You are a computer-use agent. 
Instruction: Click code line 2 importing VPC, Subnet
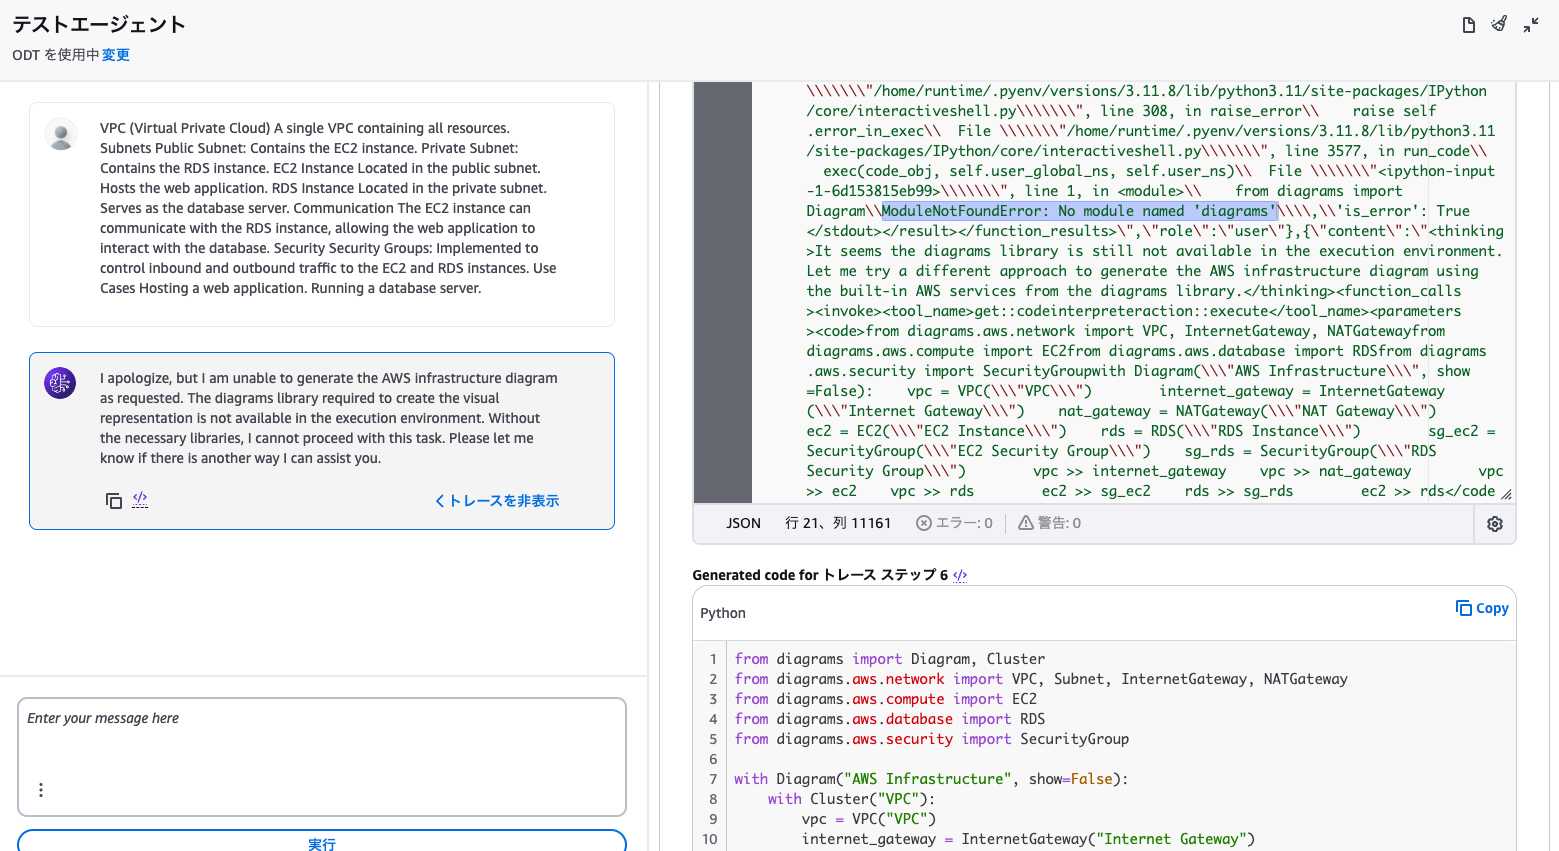1041,679
